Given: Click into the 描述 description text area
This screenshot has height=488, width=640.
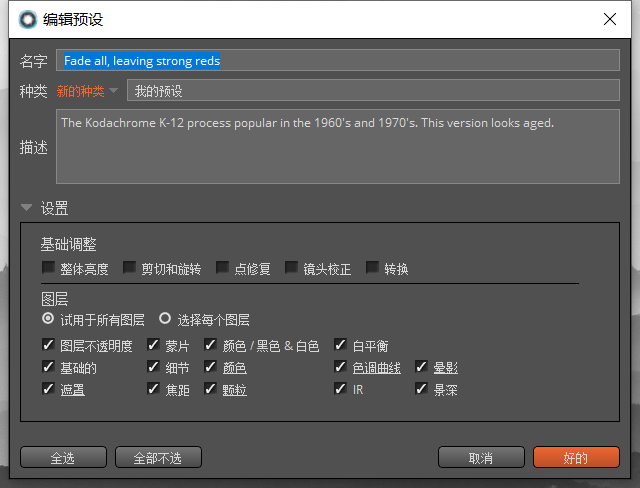Looking at the screenshot, I should [338, 147].
